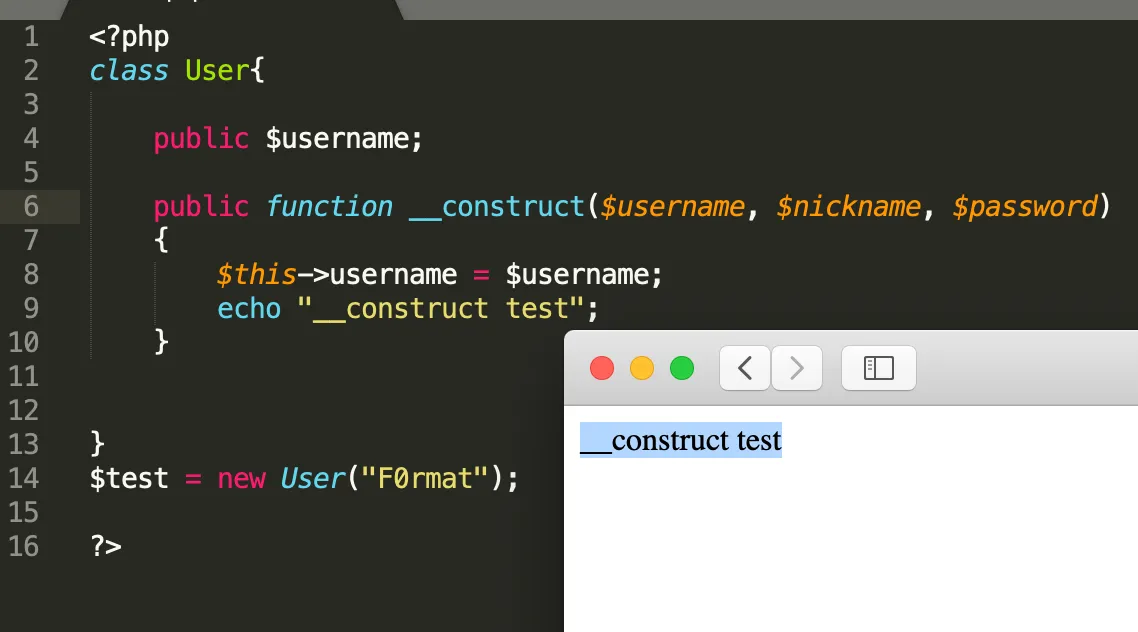Screen dimensions: 1138x632
Task: Click the "function" keyword on line 6
Action: pos(329,207)
